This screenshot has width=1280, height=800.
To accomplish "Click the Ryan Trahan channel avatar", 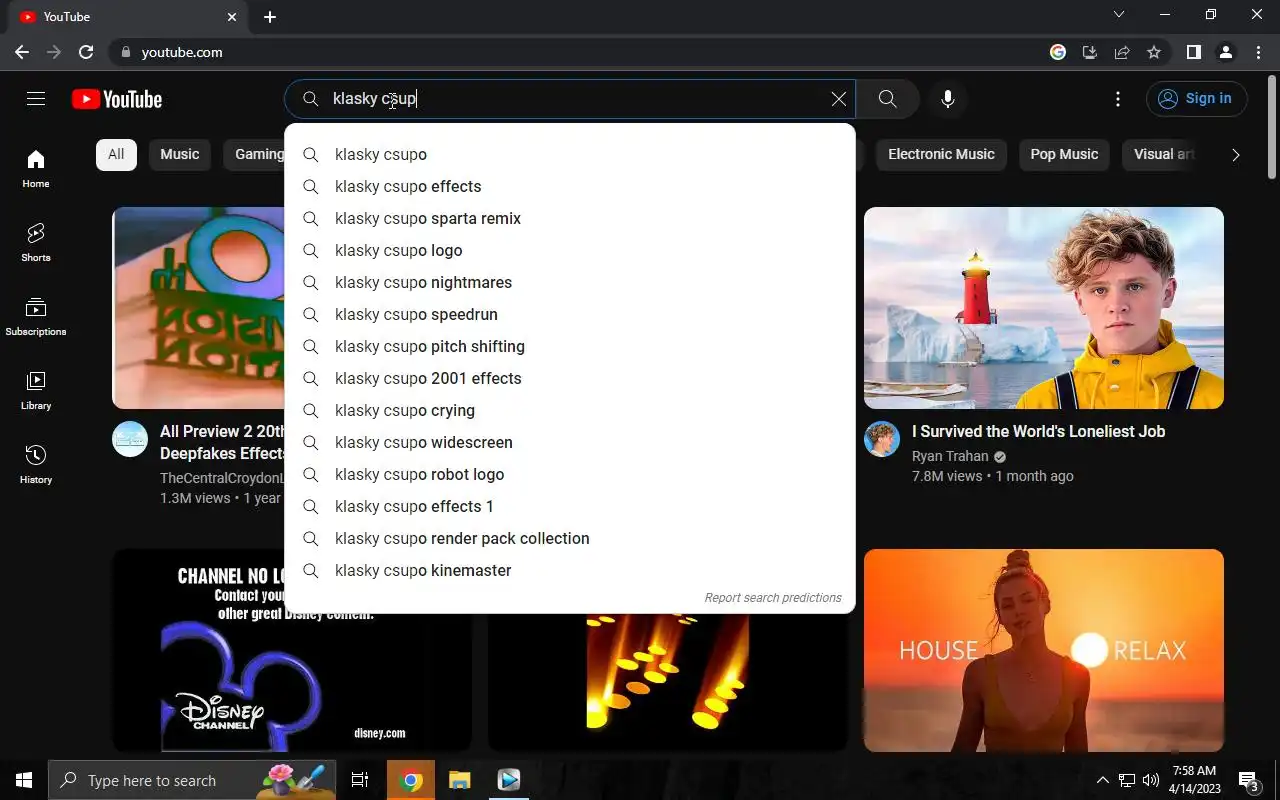I will [882, 439].
